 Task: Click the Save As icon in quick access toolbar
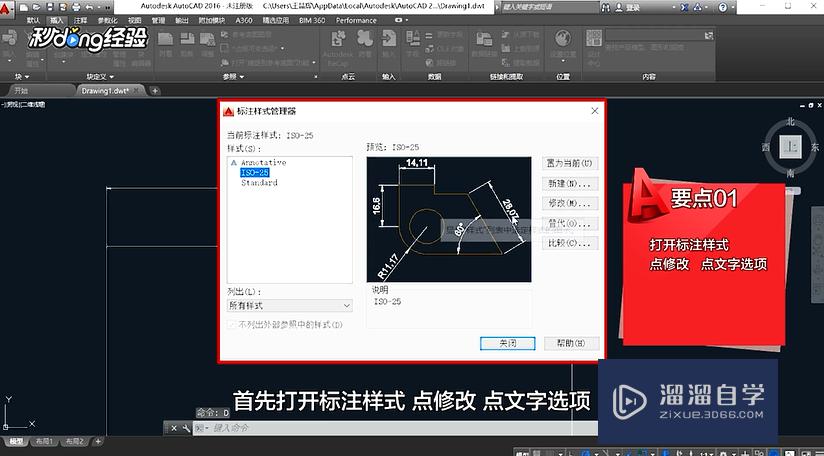coord(63,7)
